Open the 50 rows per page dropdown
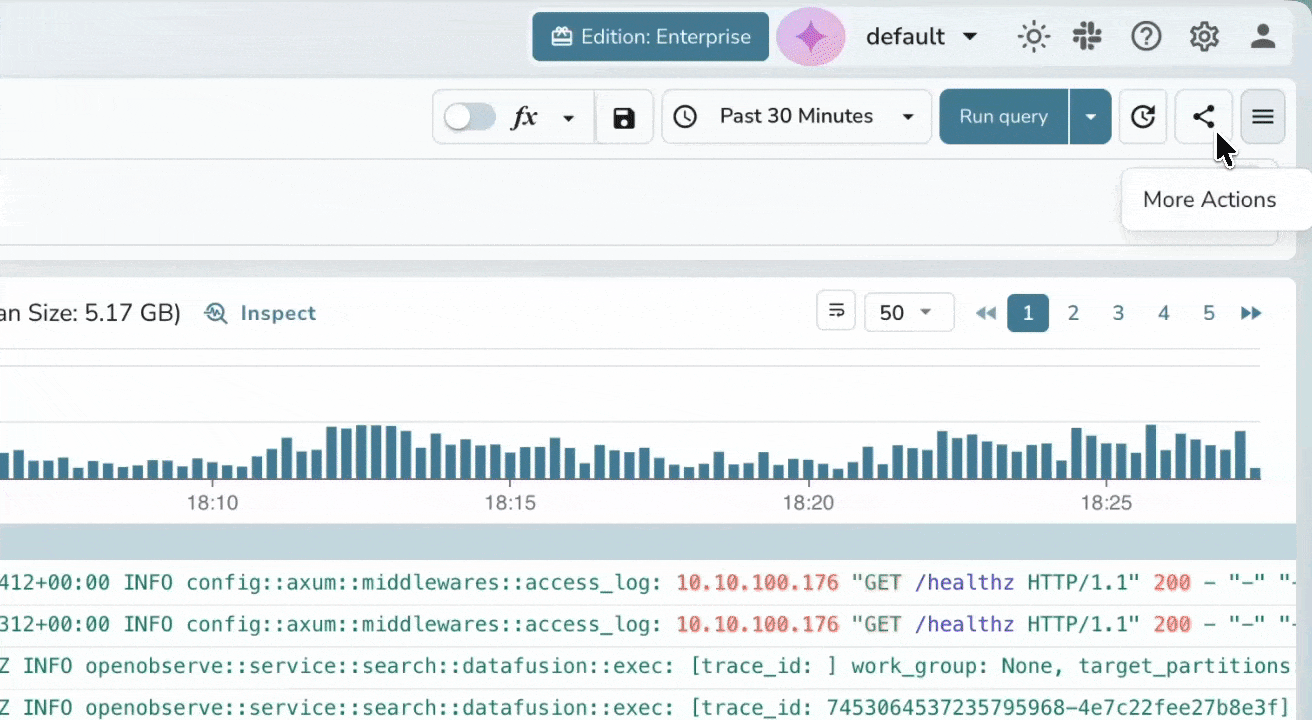Screen dimensions: 1312x720 click(x=909, y=313)
